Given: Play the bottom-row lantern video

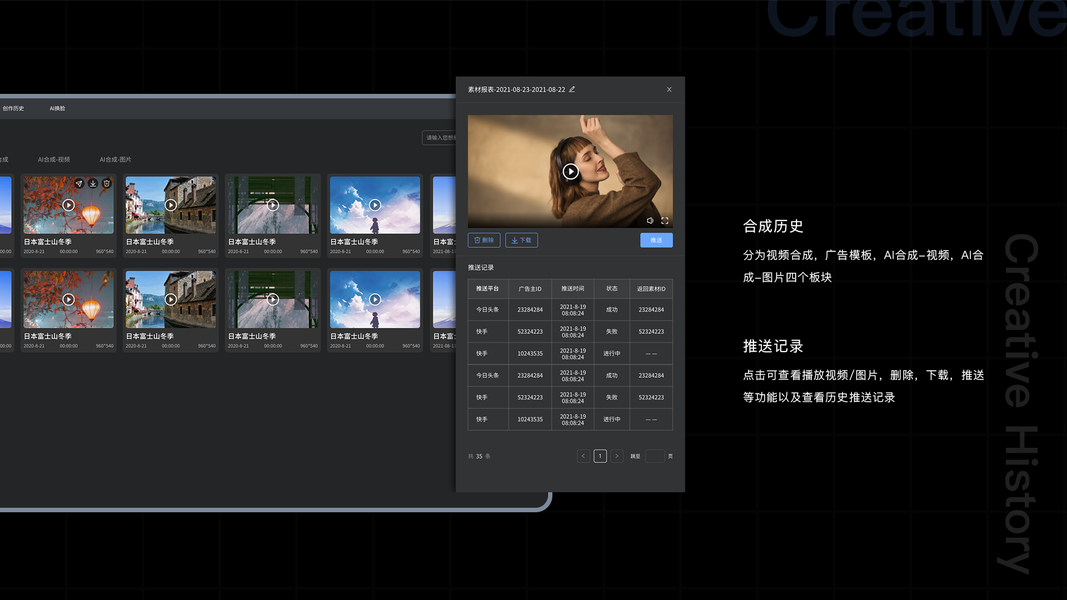Looking at the screenshot, I should 69,299.
